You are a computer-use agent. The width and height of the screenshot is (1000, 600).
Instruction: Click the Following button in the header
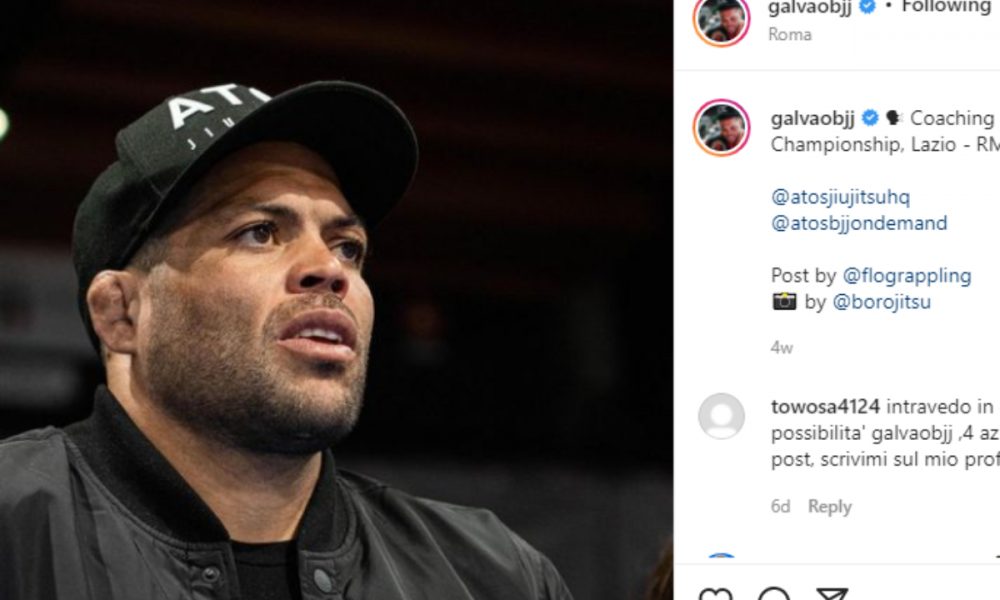[945, 7]
